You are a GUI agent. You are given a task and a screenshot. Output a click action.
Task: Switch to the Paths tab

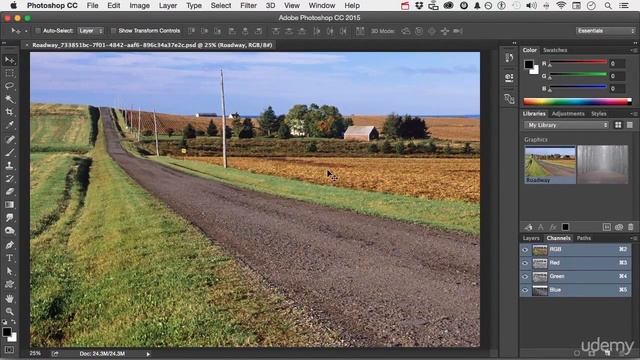coord(584,238)
